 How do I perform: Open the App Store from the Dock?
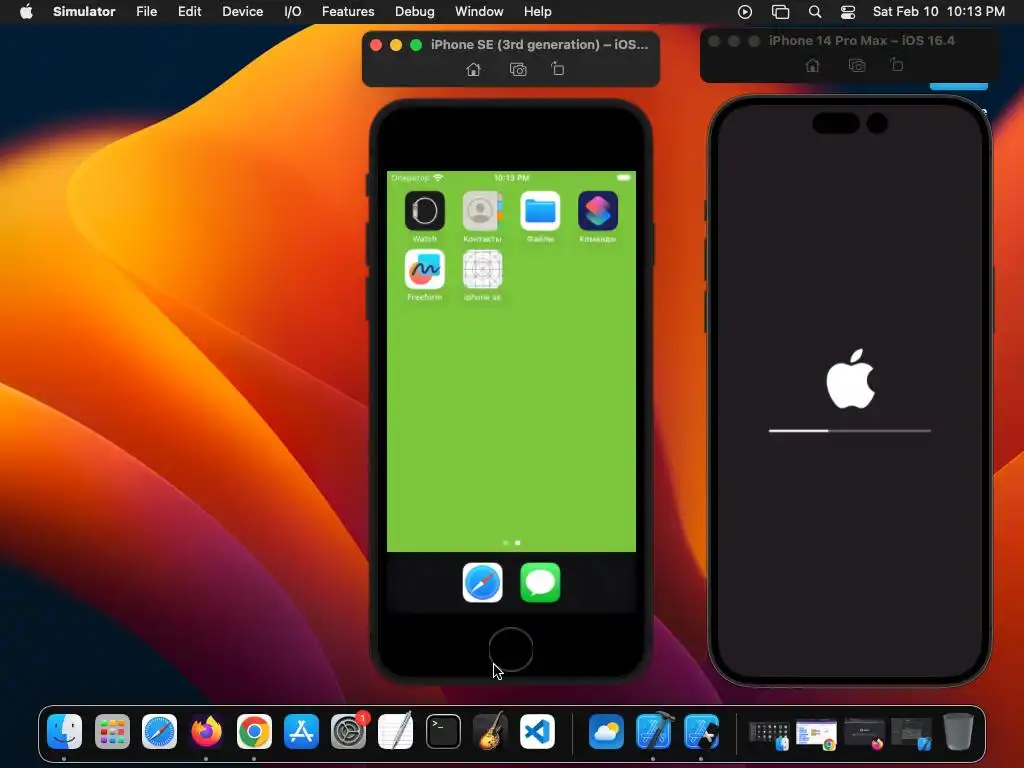[301, 731]
